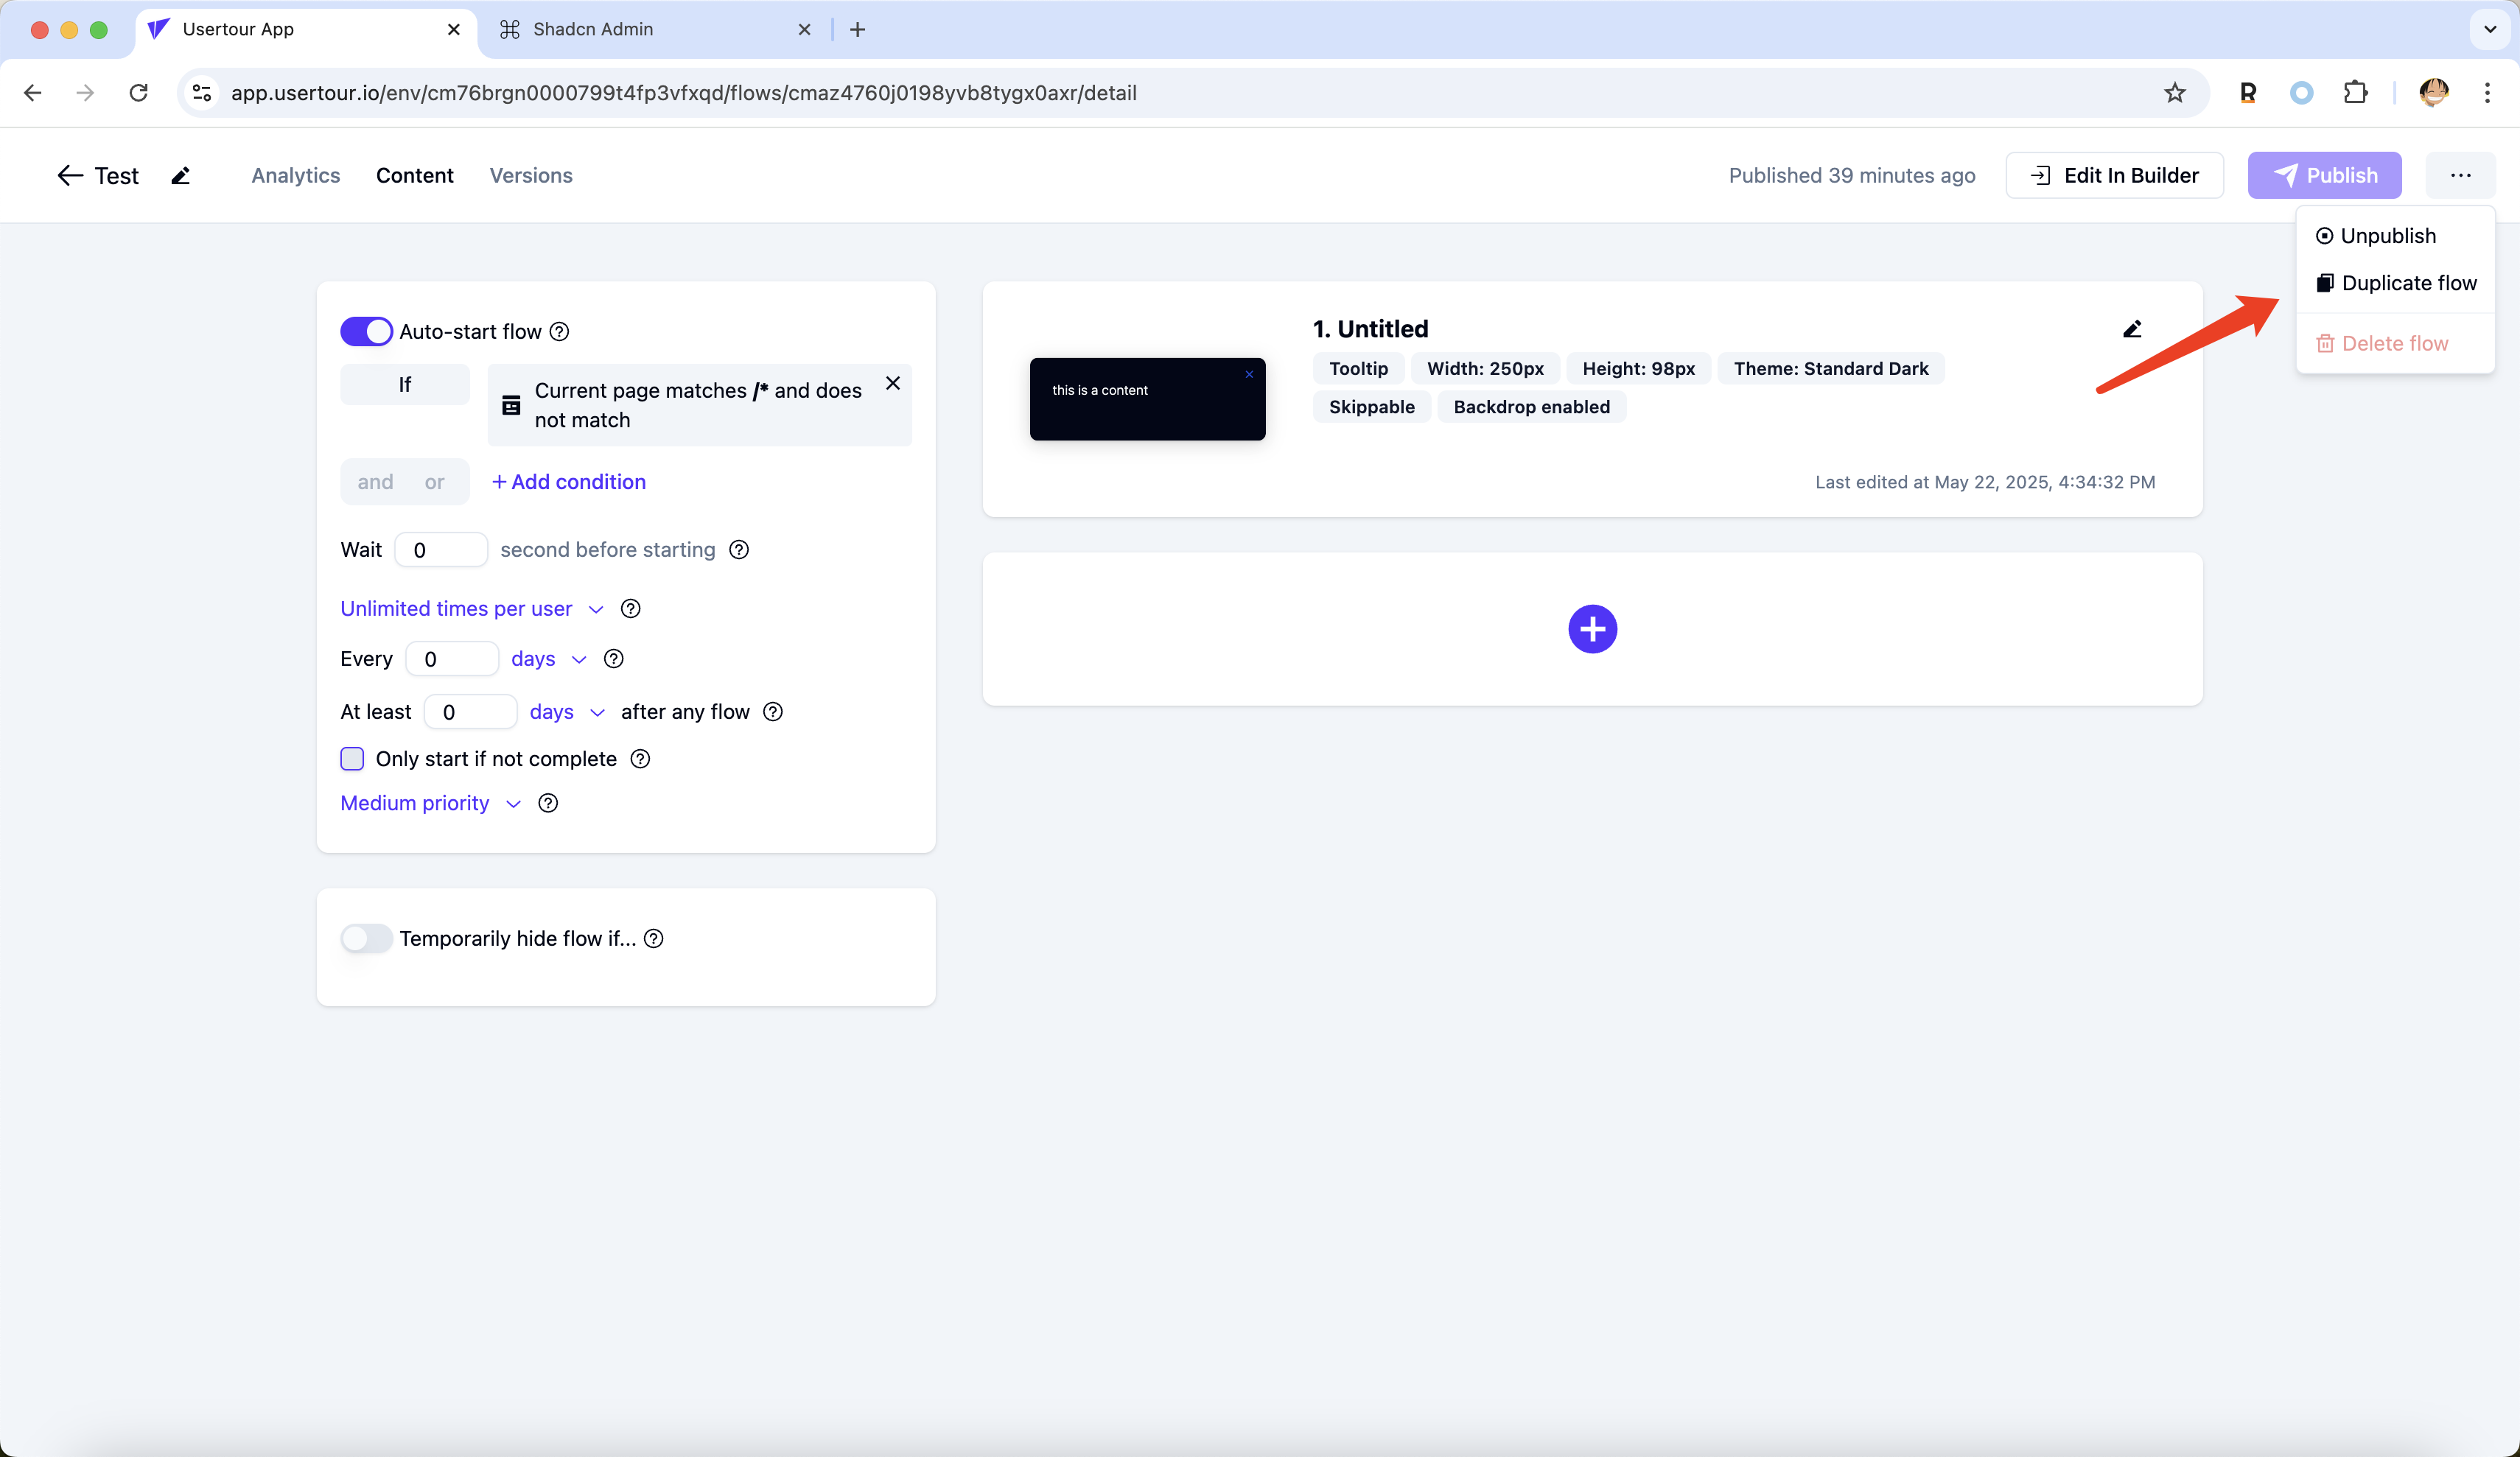
Task: Show help for Only start if not complete
Action: pos(640,759)
